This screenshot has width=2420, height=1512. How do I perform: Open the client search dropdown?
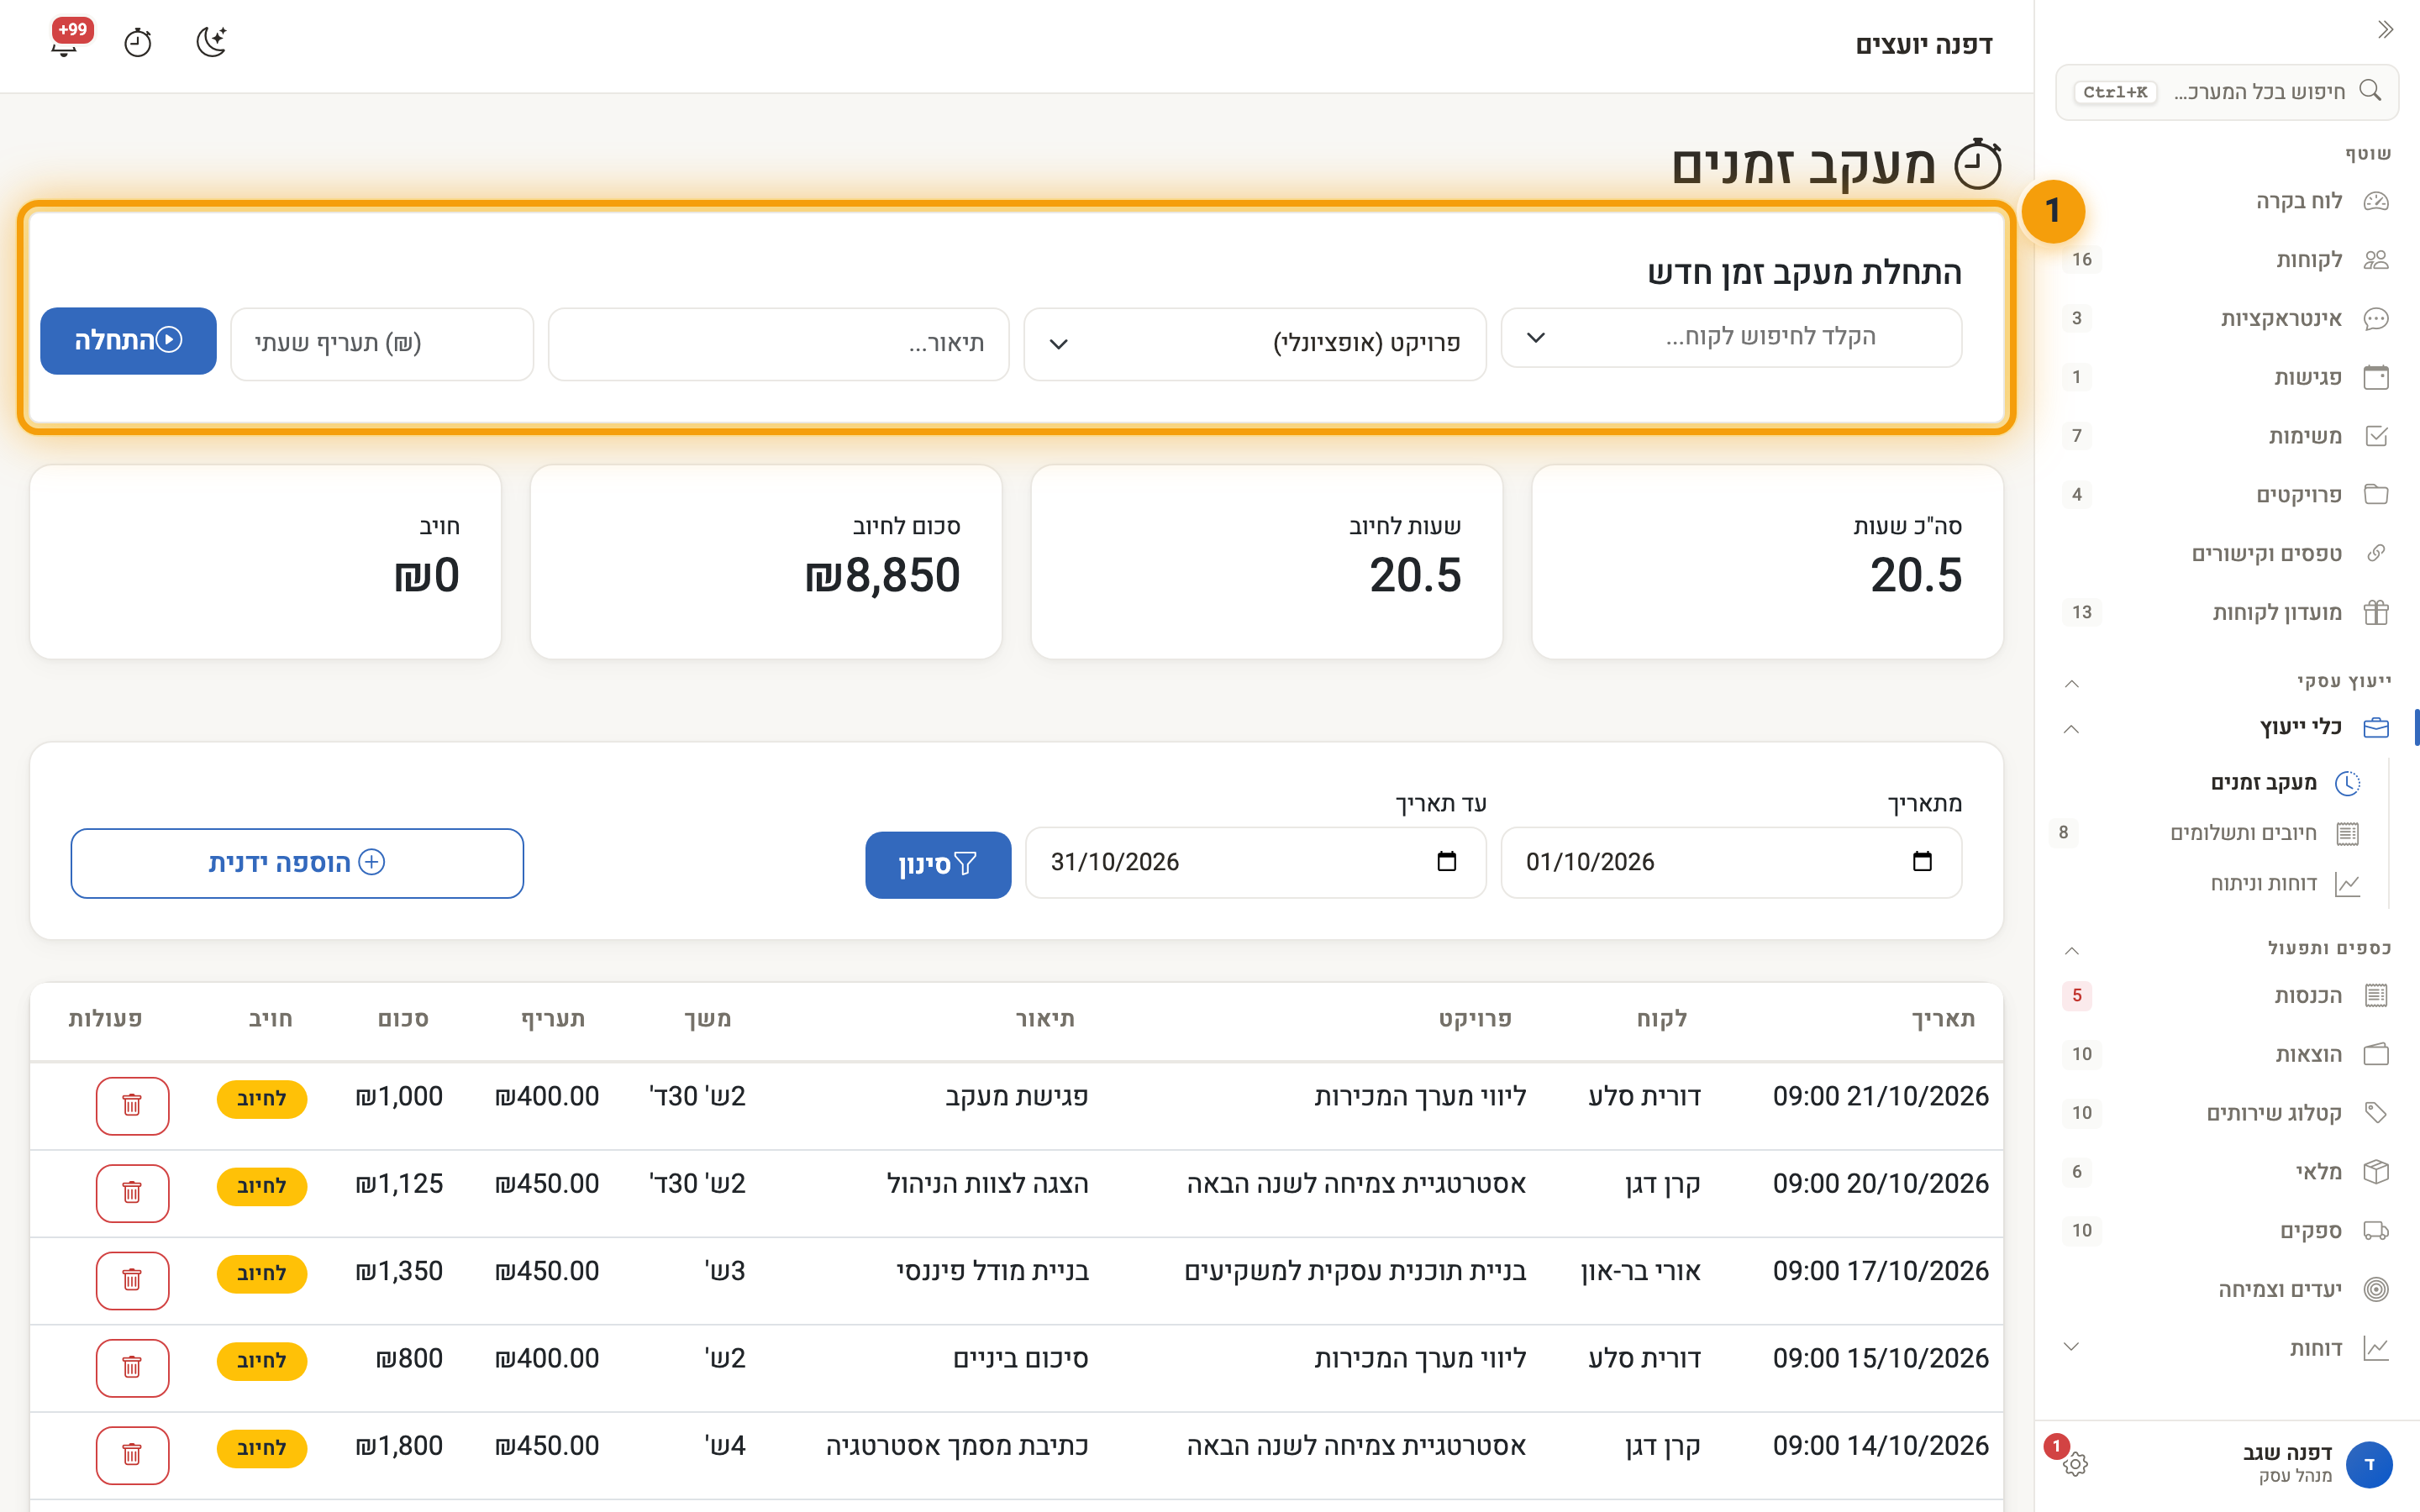click(1731, 338)
